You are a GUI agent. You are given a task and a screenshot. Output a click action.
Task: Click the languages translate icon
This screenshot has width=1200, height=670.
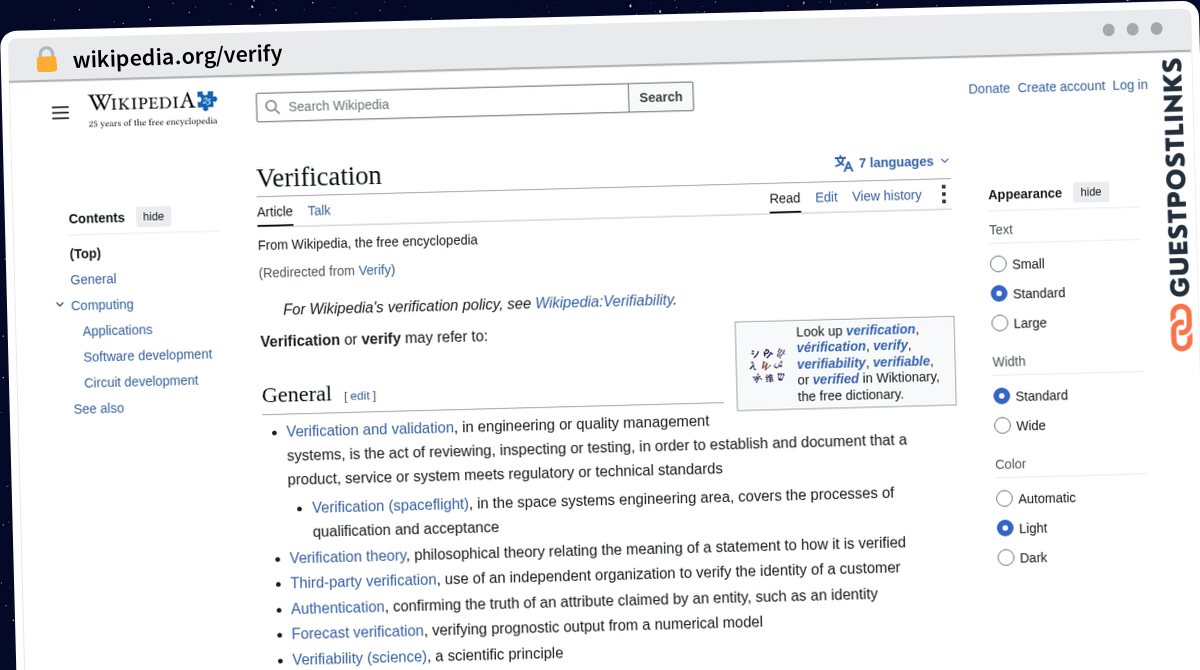point(844,163)
